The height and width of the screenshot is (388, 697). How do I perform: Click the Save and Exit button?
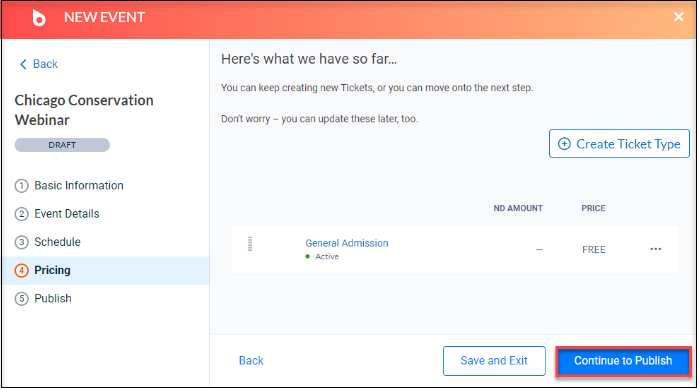(494, 361)
